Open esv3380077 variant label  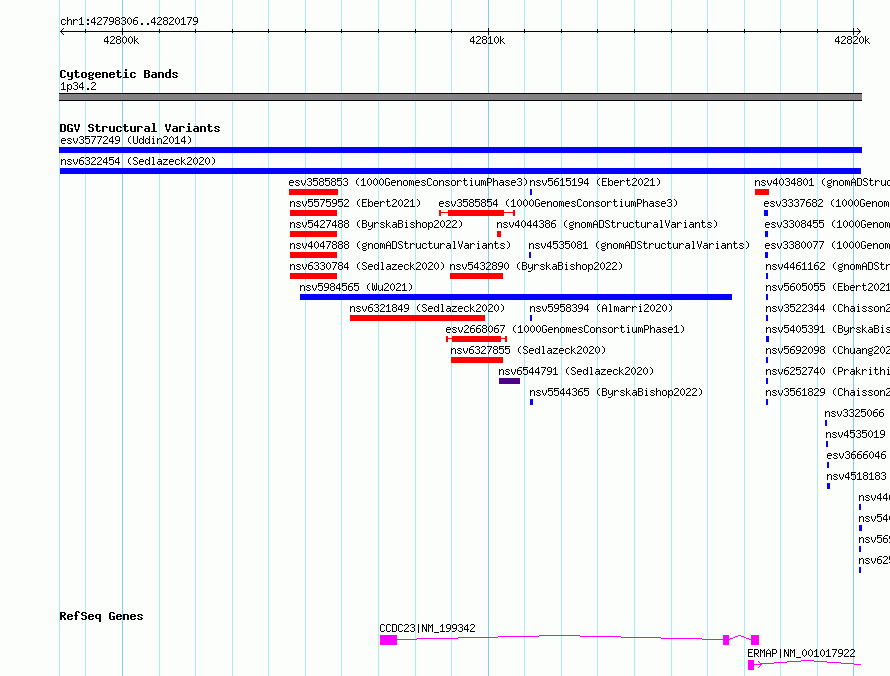[827, 245]
